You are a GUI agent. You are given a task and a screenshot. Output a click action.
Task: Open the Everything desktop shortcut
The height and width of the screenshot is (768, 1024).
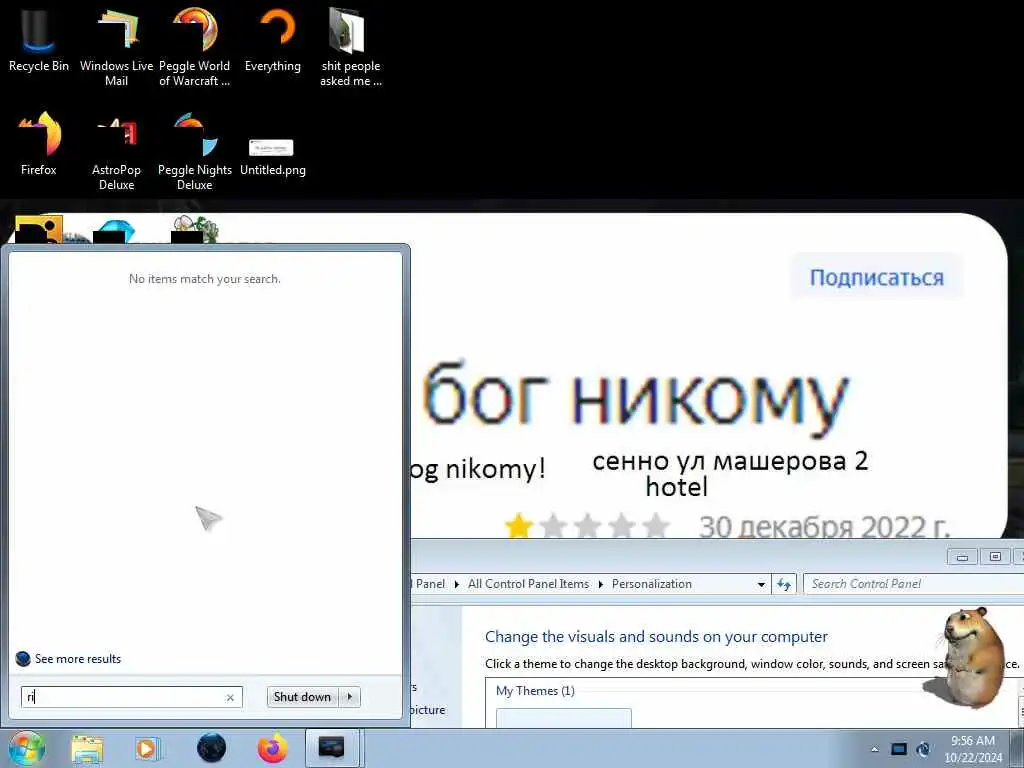(x=272, y=40)
